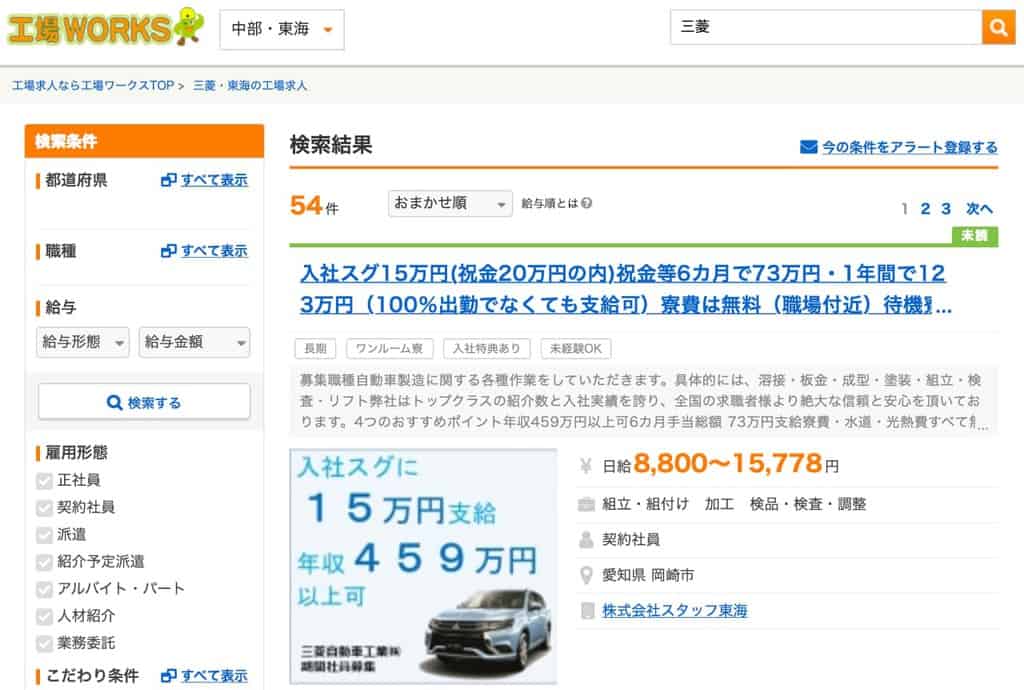
Task: Open the 給与金額 dropdown
Action: pos(195,342)
